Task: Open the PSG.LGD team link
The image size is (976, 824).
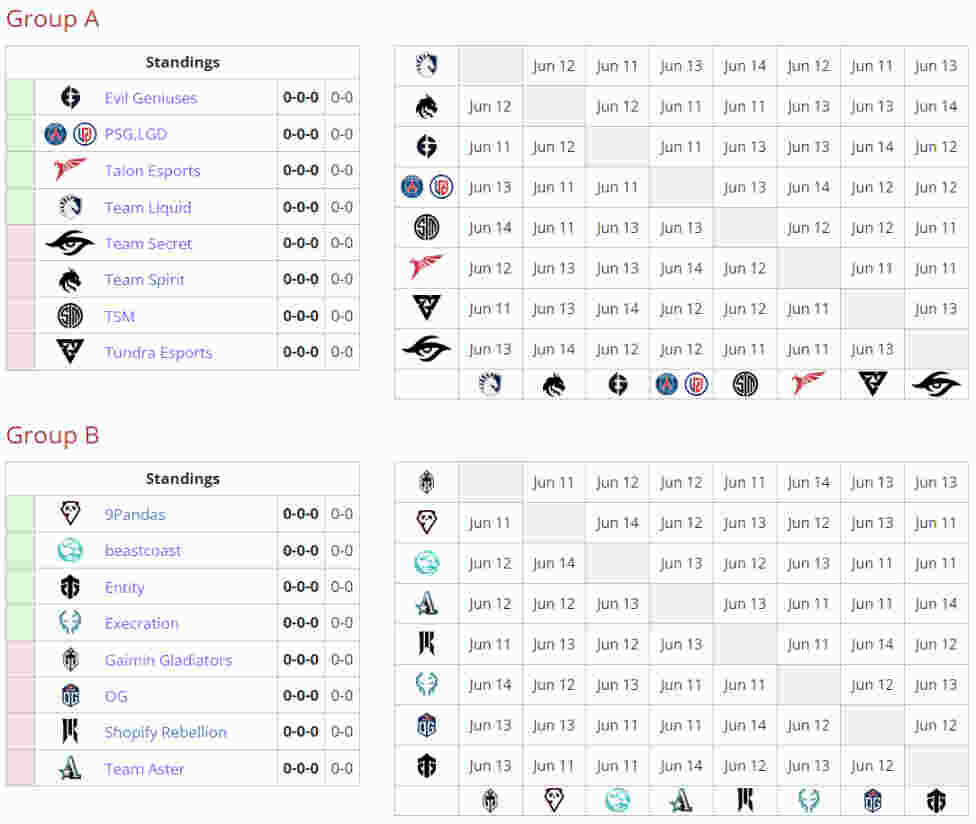Action: coord(136,134)
